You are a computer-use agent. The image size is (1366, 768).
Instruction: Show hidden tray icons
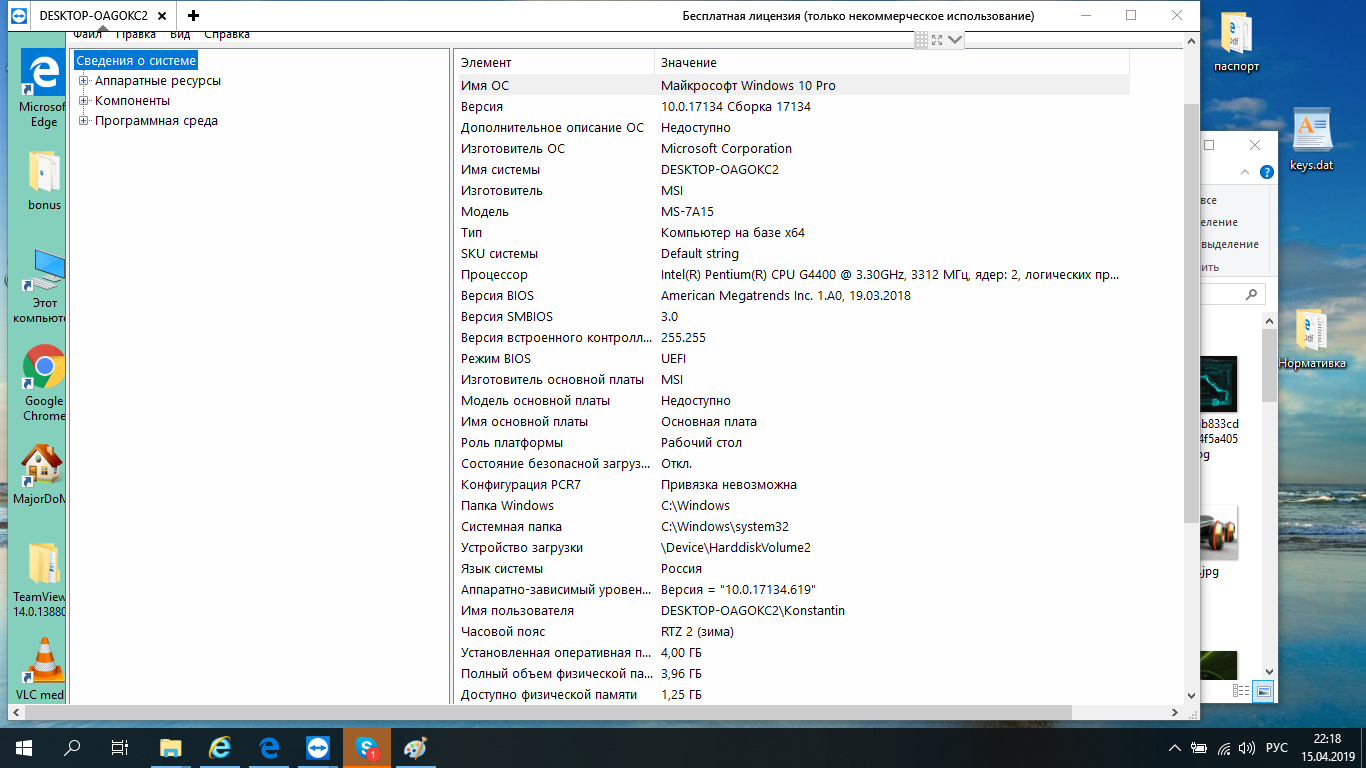click(1176, 748)
